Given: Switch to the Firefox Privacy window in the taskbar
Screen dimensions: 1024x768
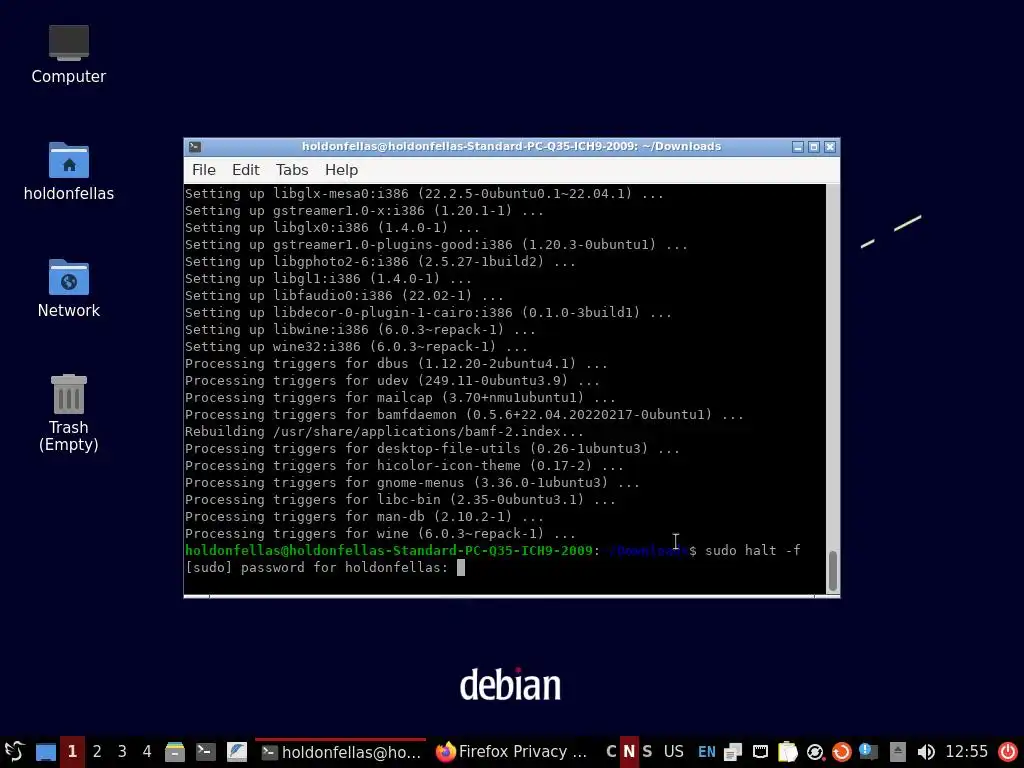Looking at the screenshot, I should [511, 752].
